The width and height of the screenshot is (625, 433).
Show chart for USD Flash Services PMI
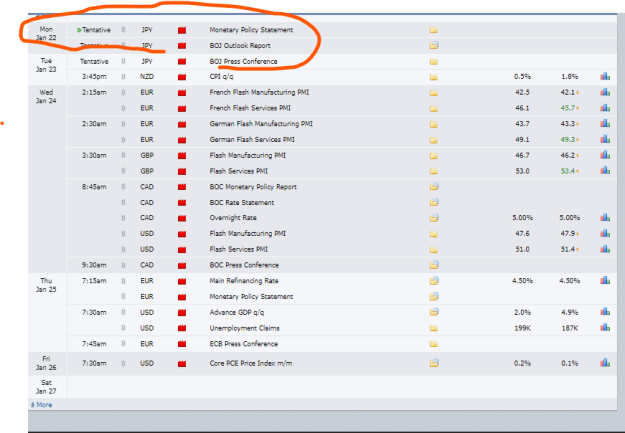tap(605, 249)
